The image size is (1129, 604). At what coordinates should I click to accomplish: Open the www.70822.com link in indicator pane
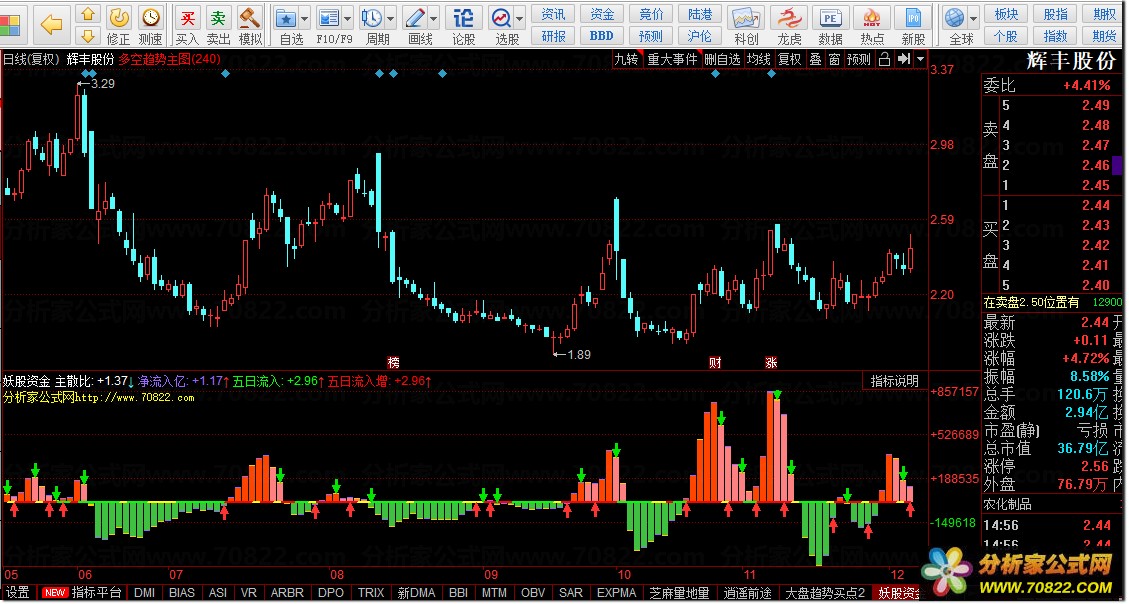(x=135, y=397)
